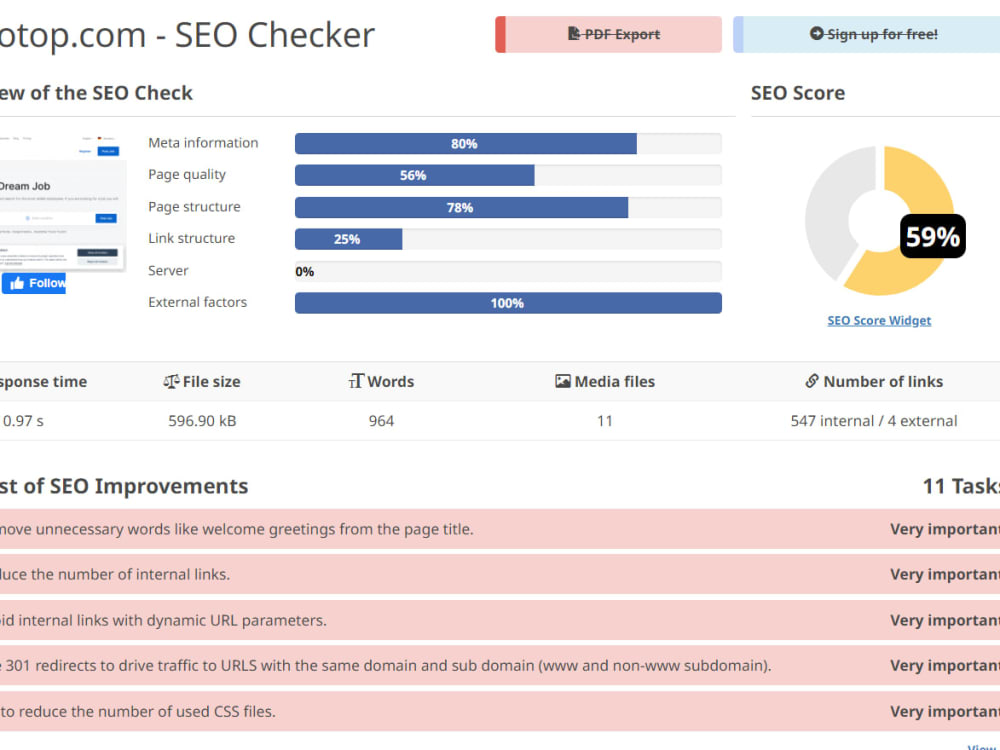Viewport: 1000px width, 750px height.
Task: Click the External factors 100% progress bar
Action: point(508,303)
